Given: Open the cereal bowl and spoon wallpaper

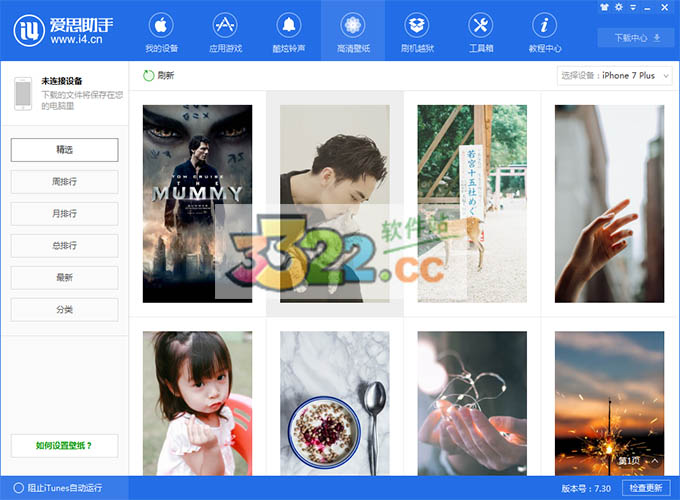Looking at the screenshot, I should 335,403.
